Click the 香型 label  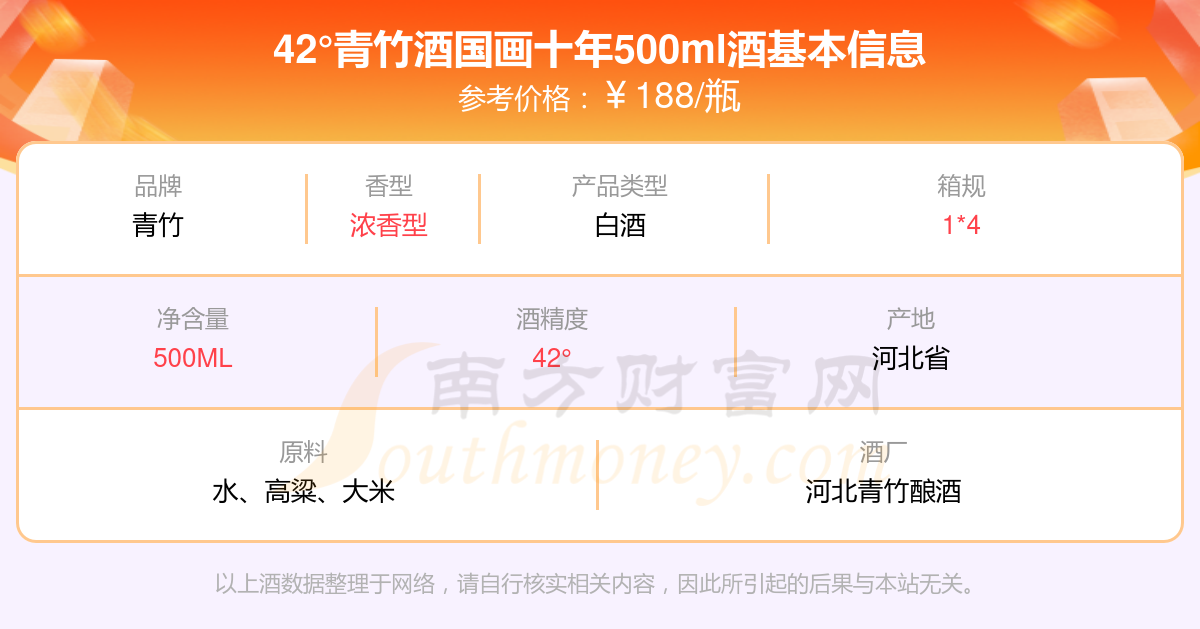389,186
